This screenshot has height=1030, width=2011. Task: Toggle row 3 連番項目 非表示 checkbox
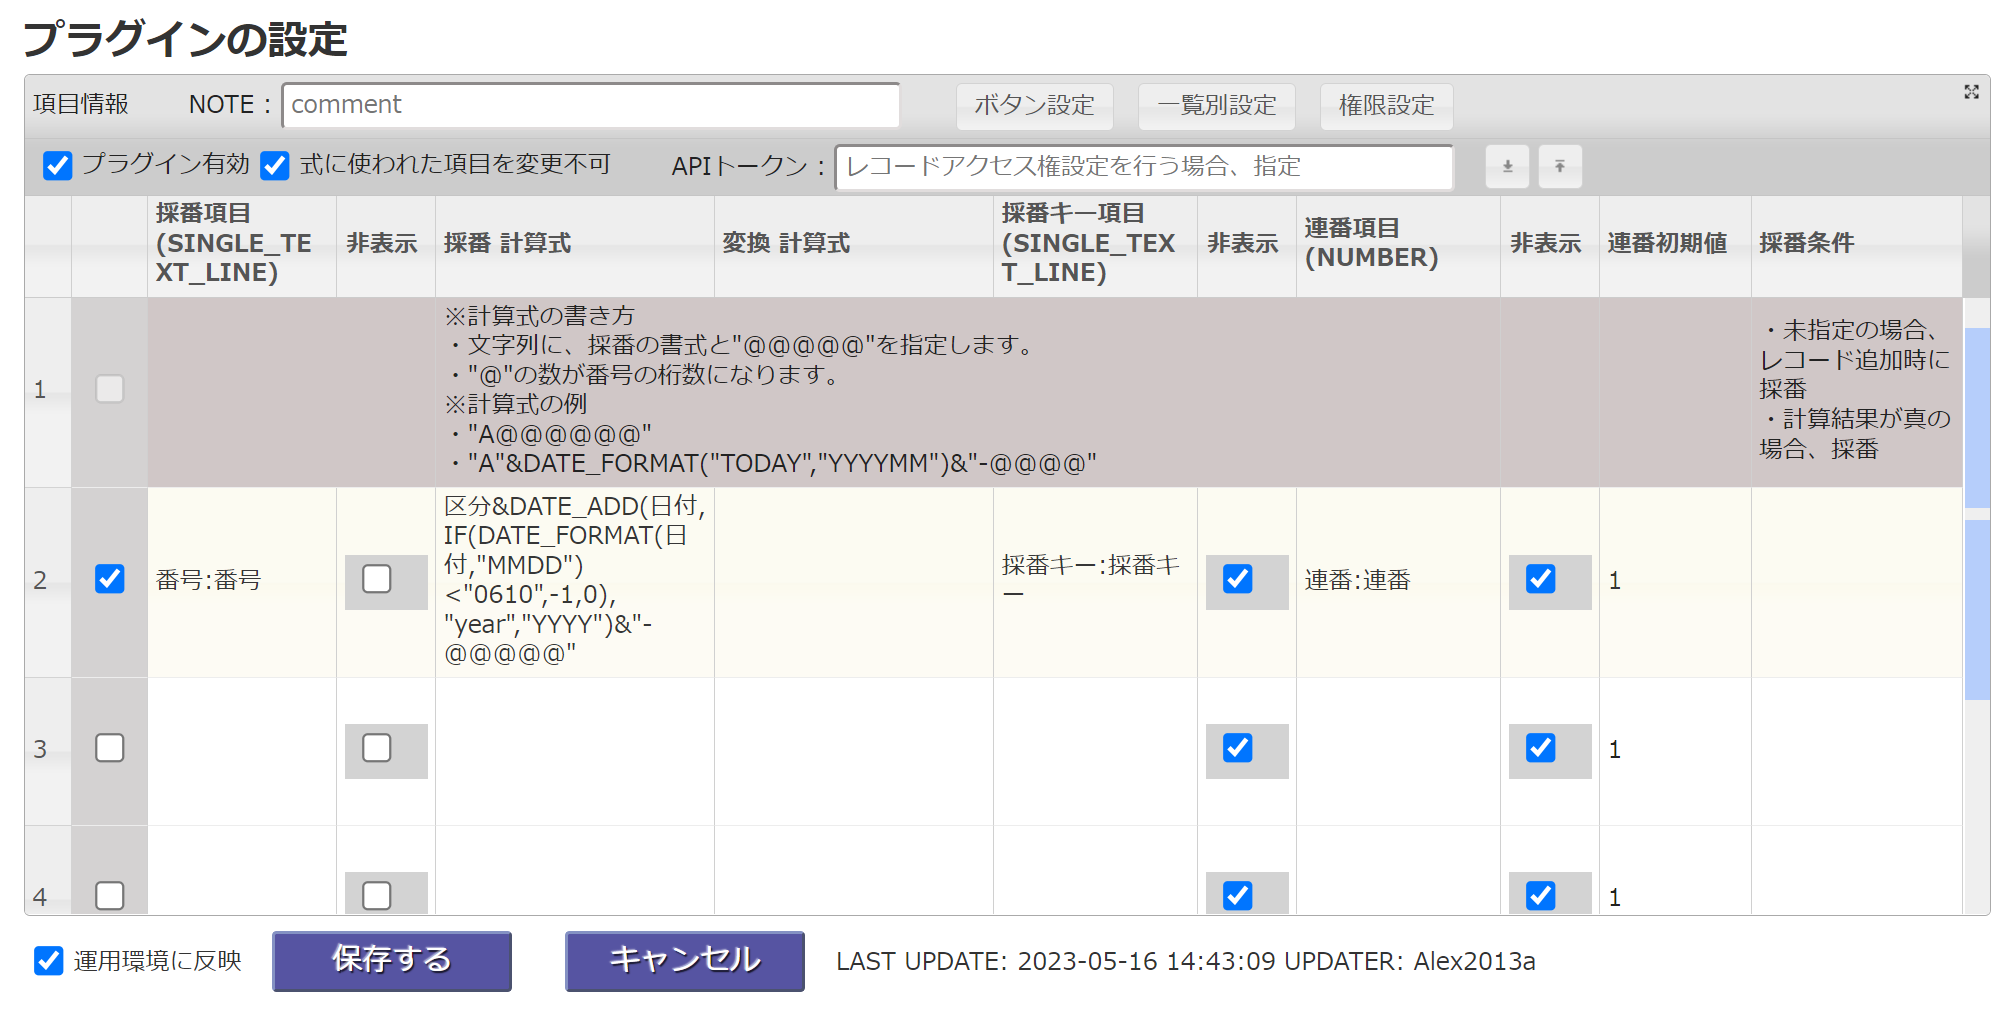[1541, 748]
